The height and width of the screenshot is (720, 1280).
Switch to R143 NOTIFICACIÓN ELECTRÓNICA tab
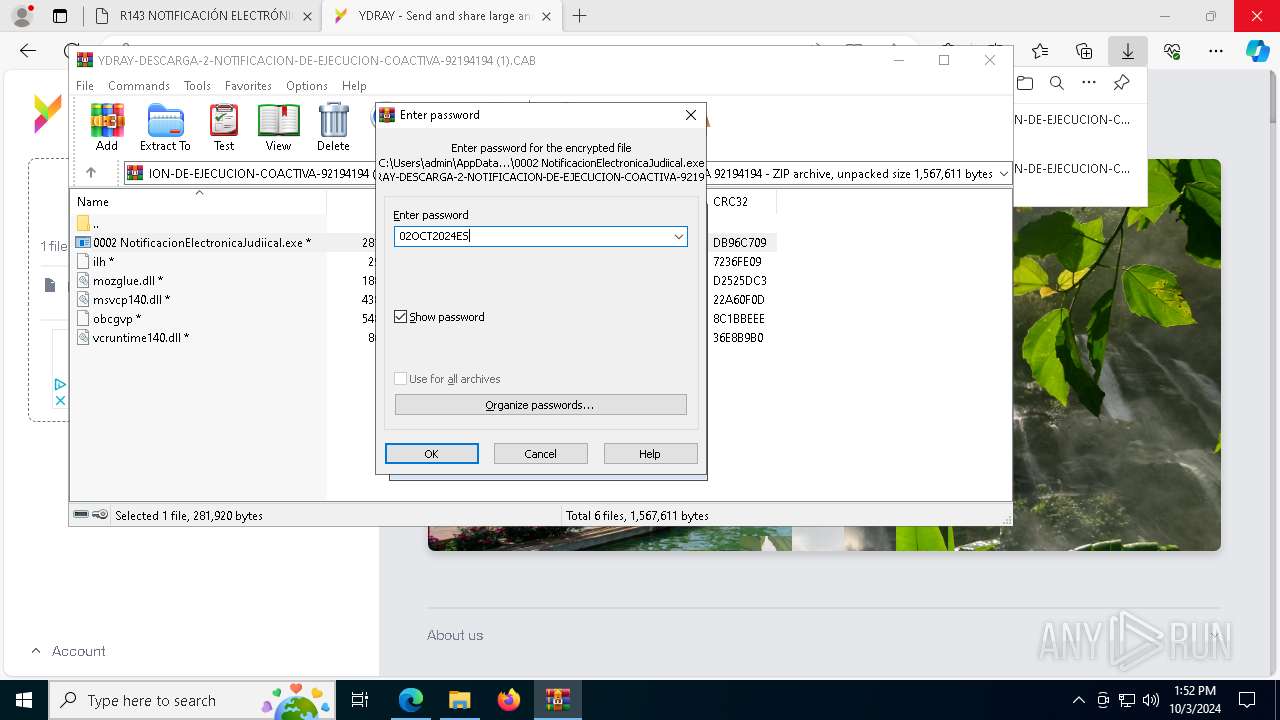click(202, 16)
